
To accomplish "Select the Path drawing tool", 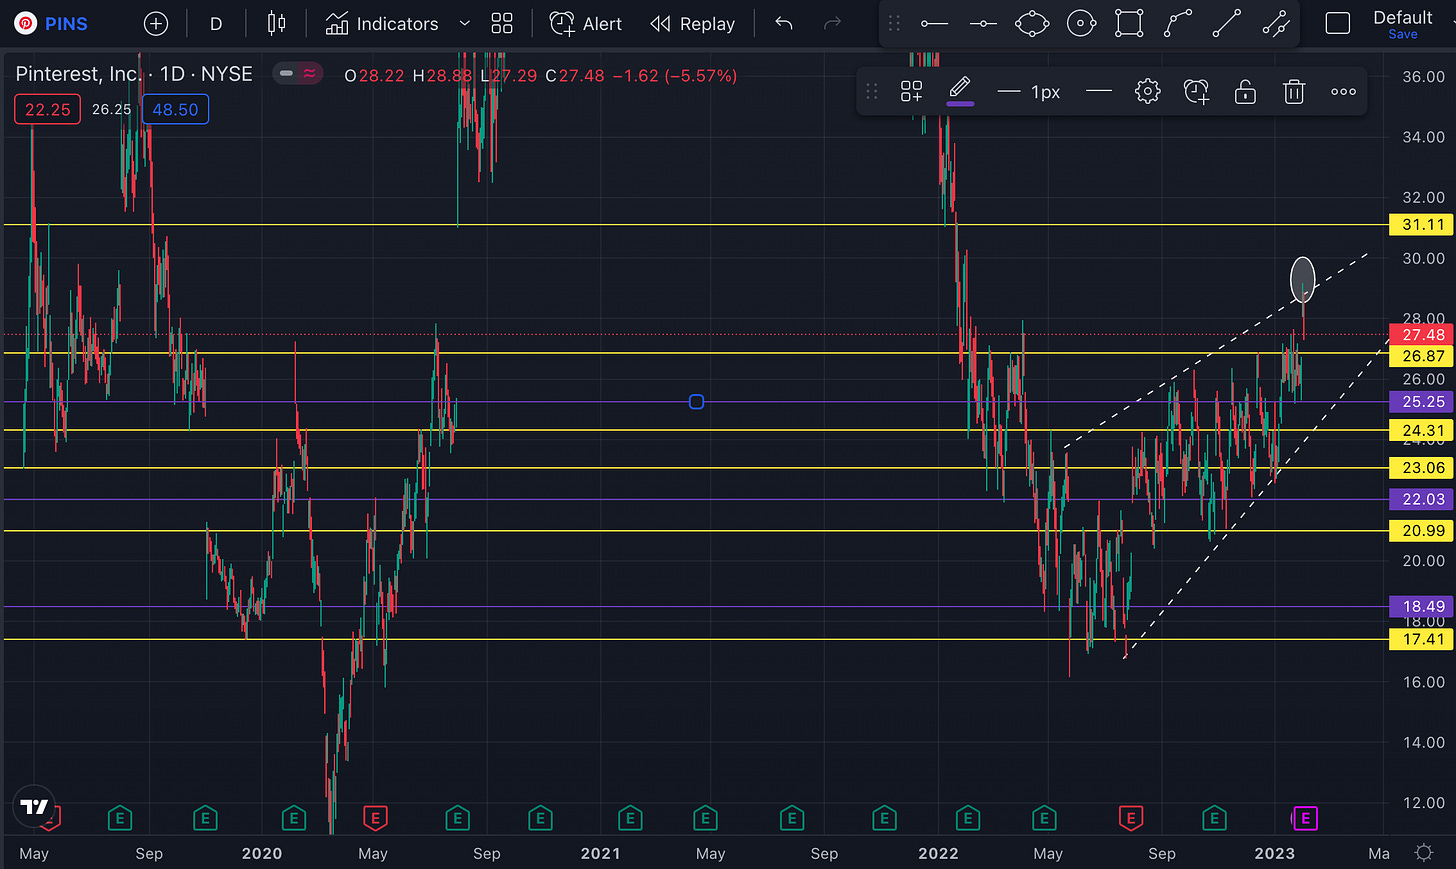I will [x=1178, y=23].
